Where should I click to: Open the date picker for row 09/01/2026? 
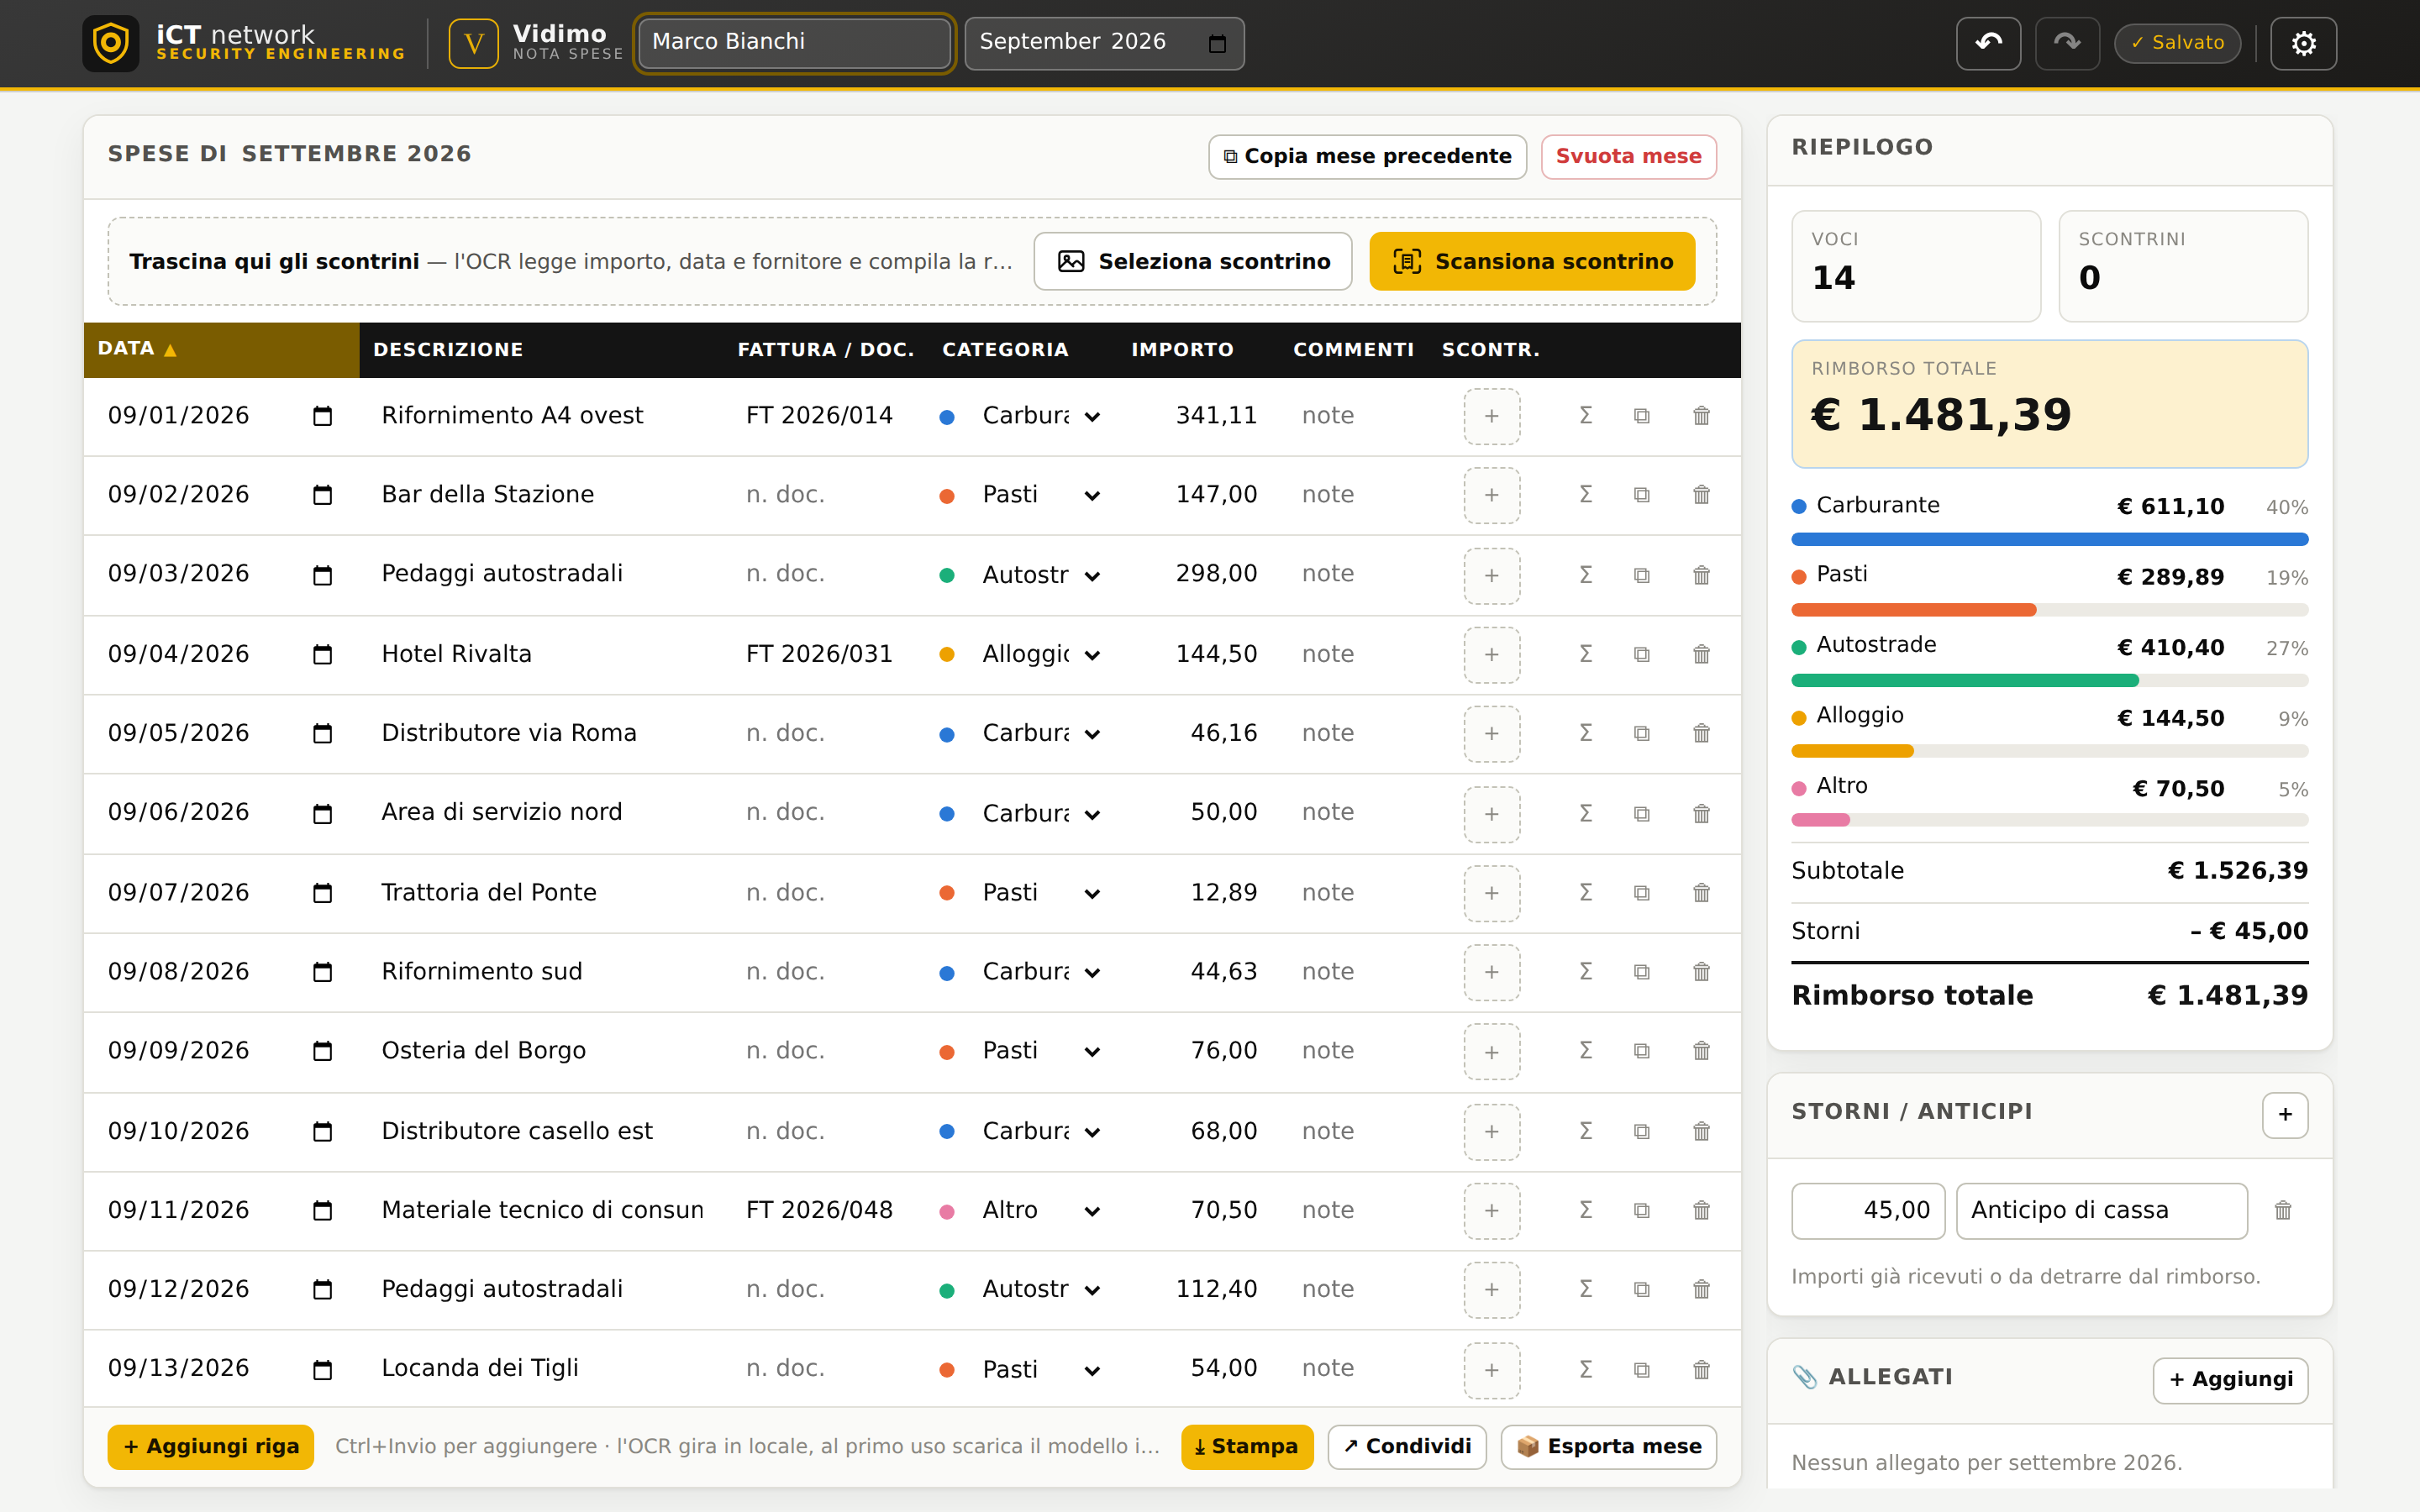[322, 416]
